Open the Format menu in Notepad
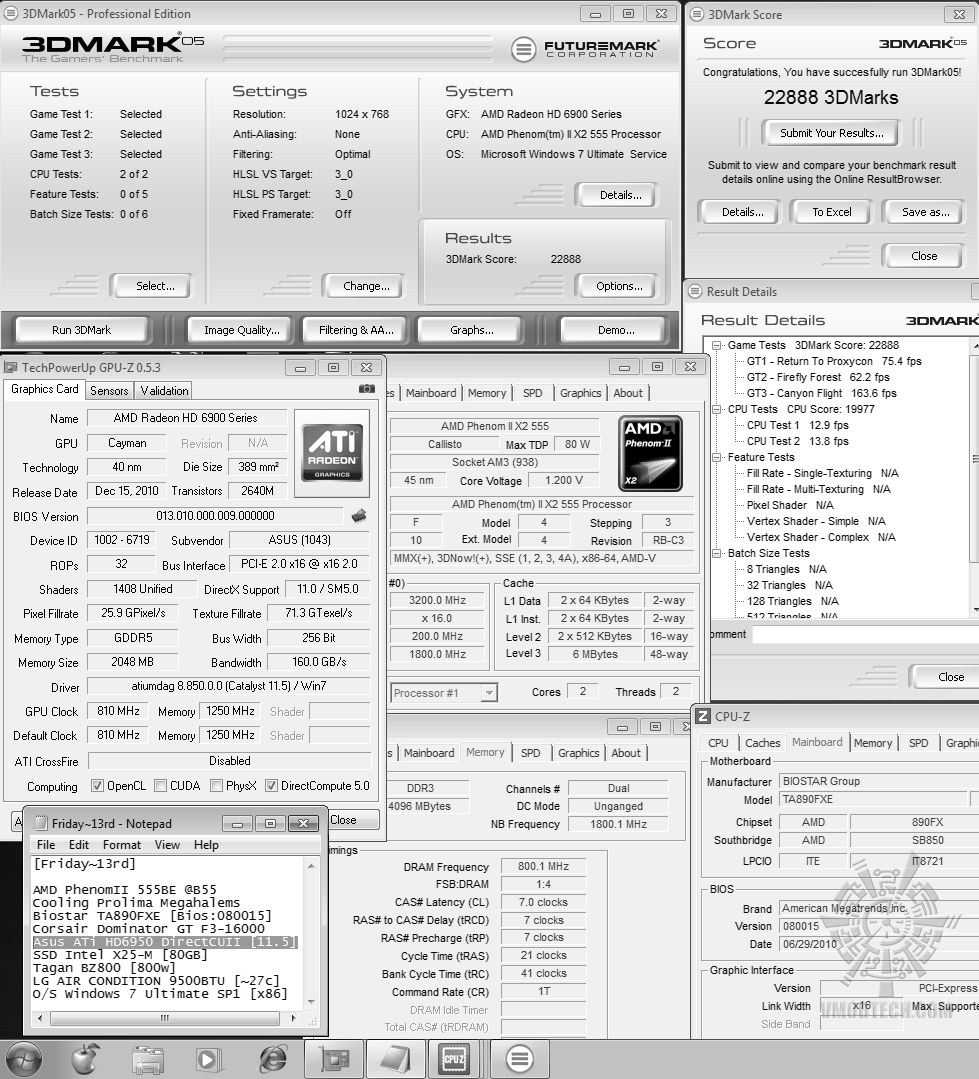979x1079 pixels. (x=122, y=845)
